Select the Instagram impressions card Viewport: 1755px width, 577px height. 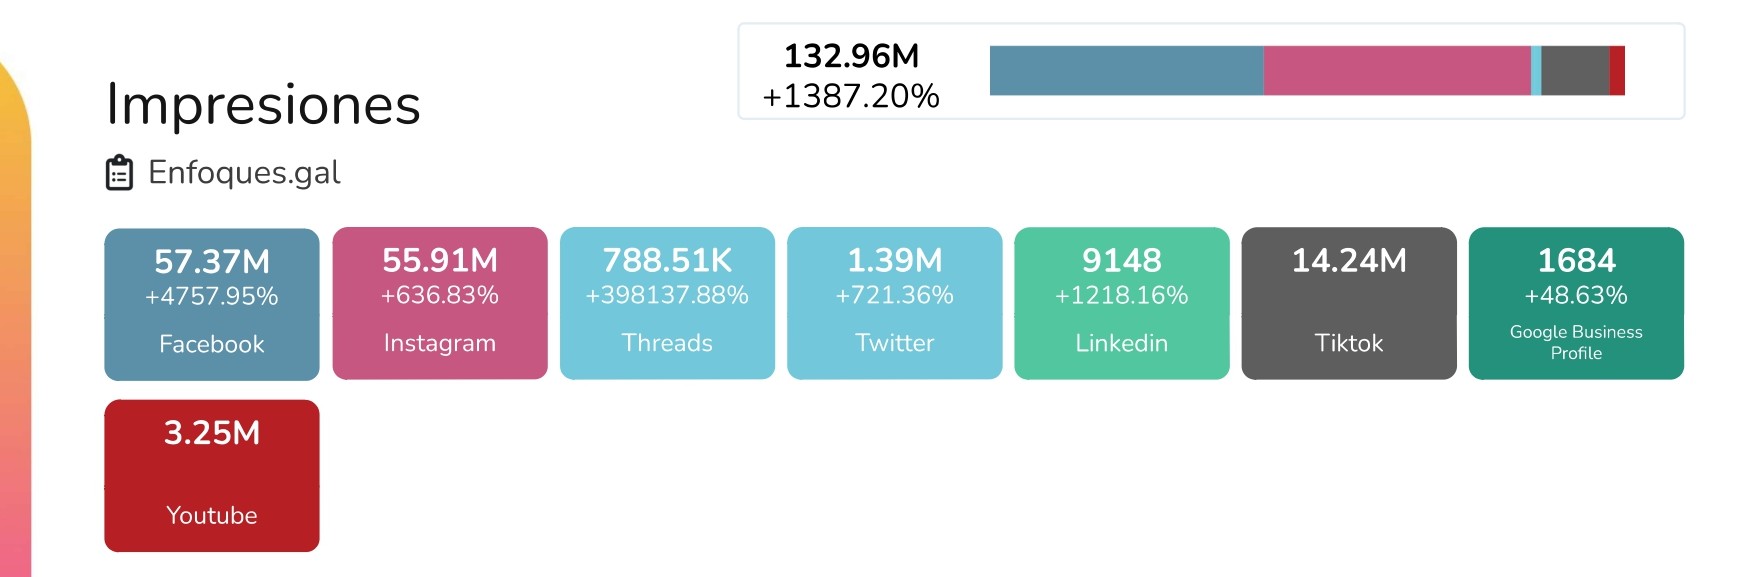coord(440,304)
